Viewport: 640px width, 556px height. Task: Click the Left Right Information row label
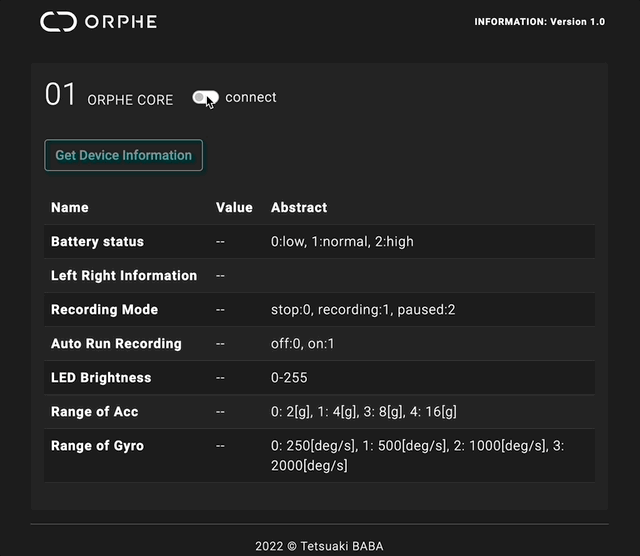point(124,276)
